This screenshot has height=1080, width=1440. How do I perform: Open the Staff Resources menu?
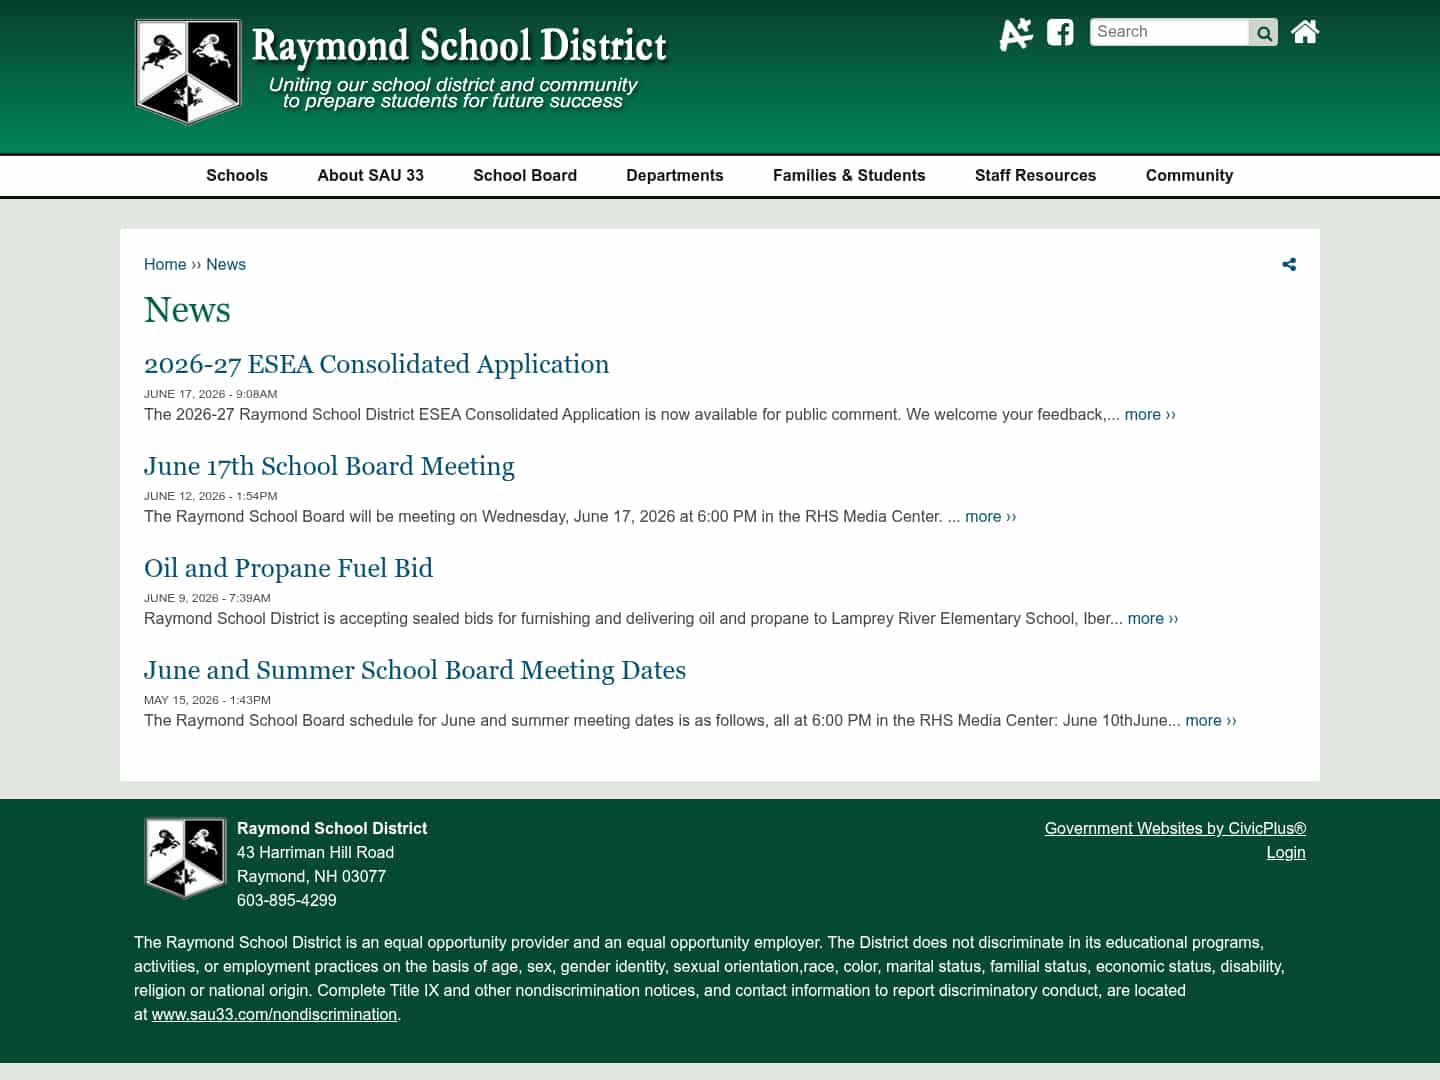coord(1035,175)
